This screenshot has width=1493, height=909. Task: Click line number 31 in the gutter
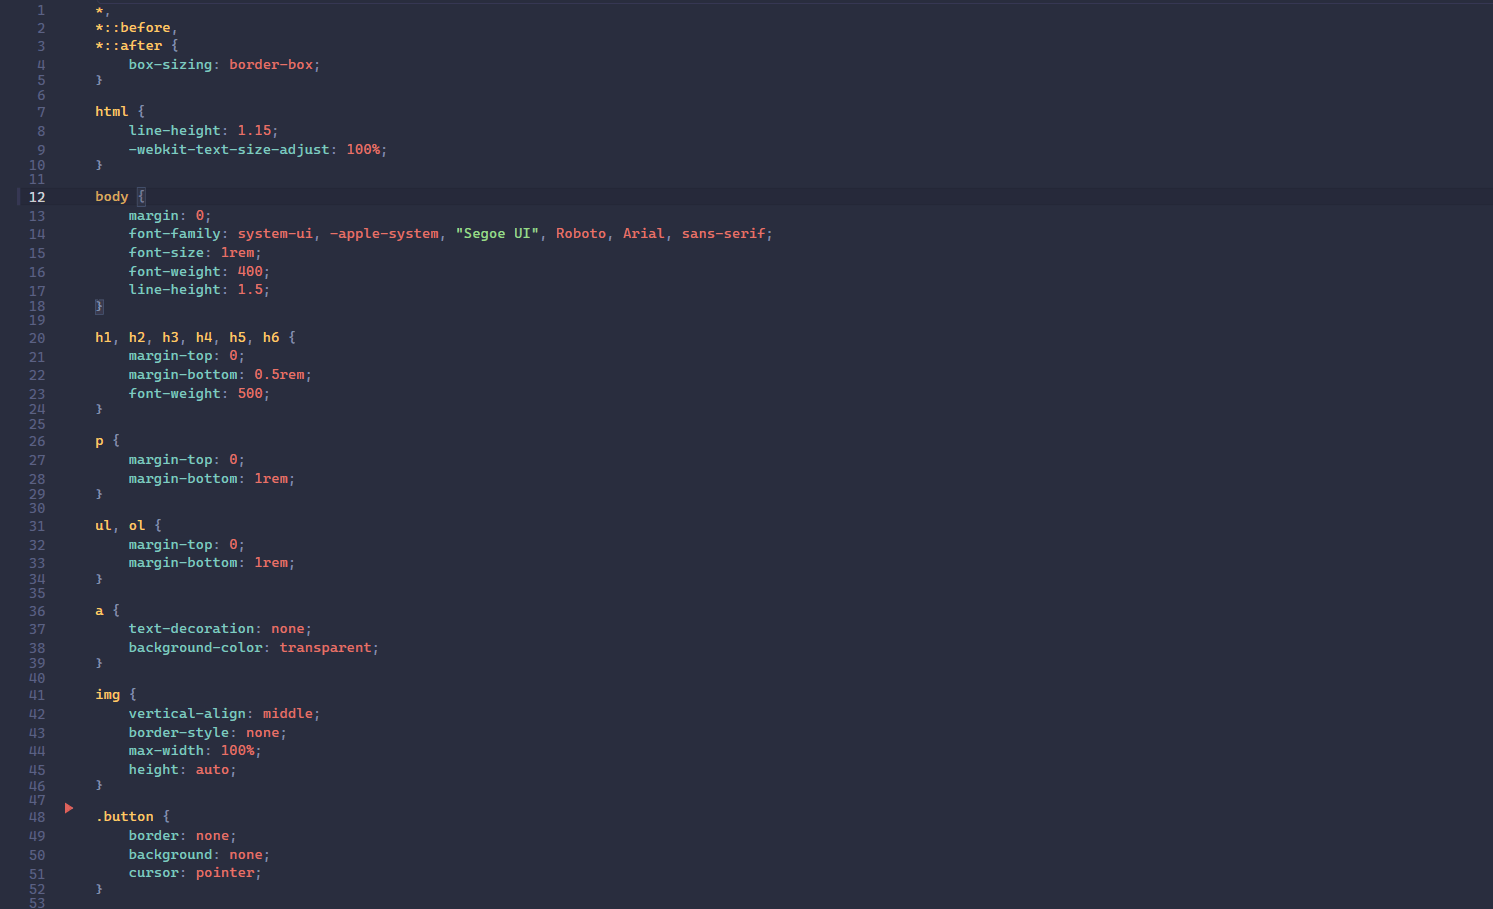[37, 527]
